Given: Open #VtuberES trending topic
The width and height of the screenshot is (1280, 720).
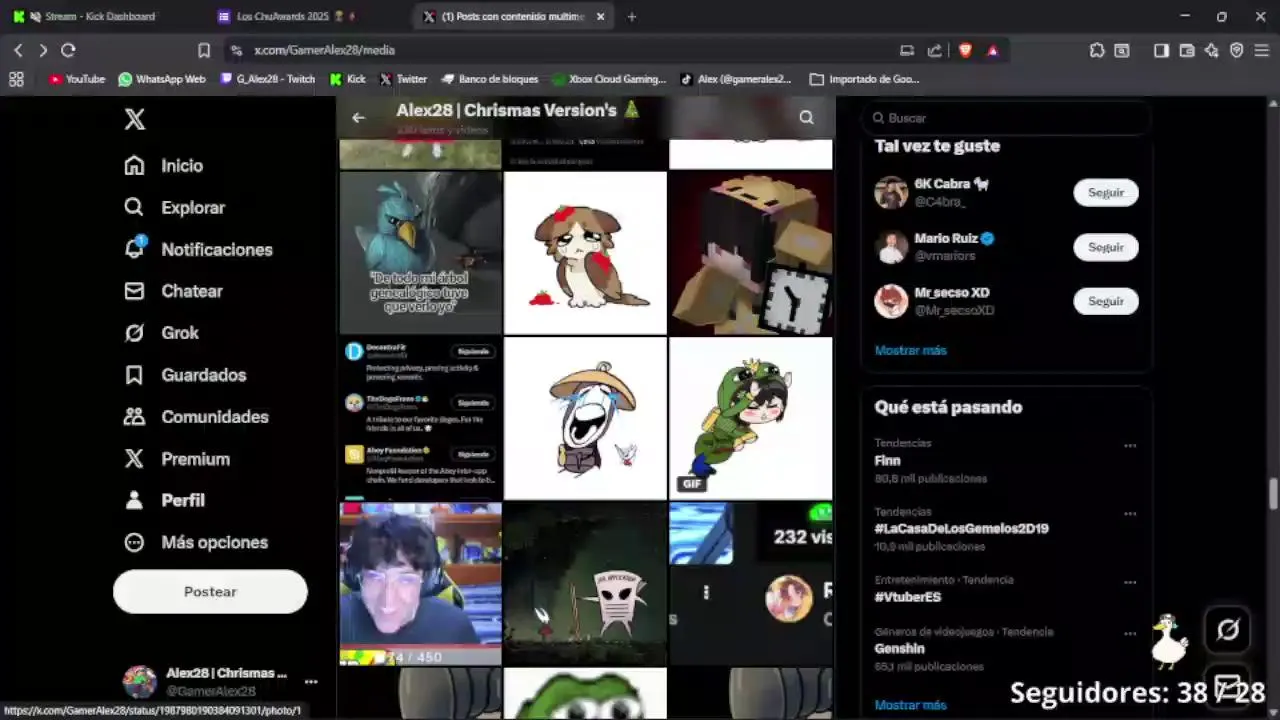Looking at the screenshot, I should pos(907,597).
